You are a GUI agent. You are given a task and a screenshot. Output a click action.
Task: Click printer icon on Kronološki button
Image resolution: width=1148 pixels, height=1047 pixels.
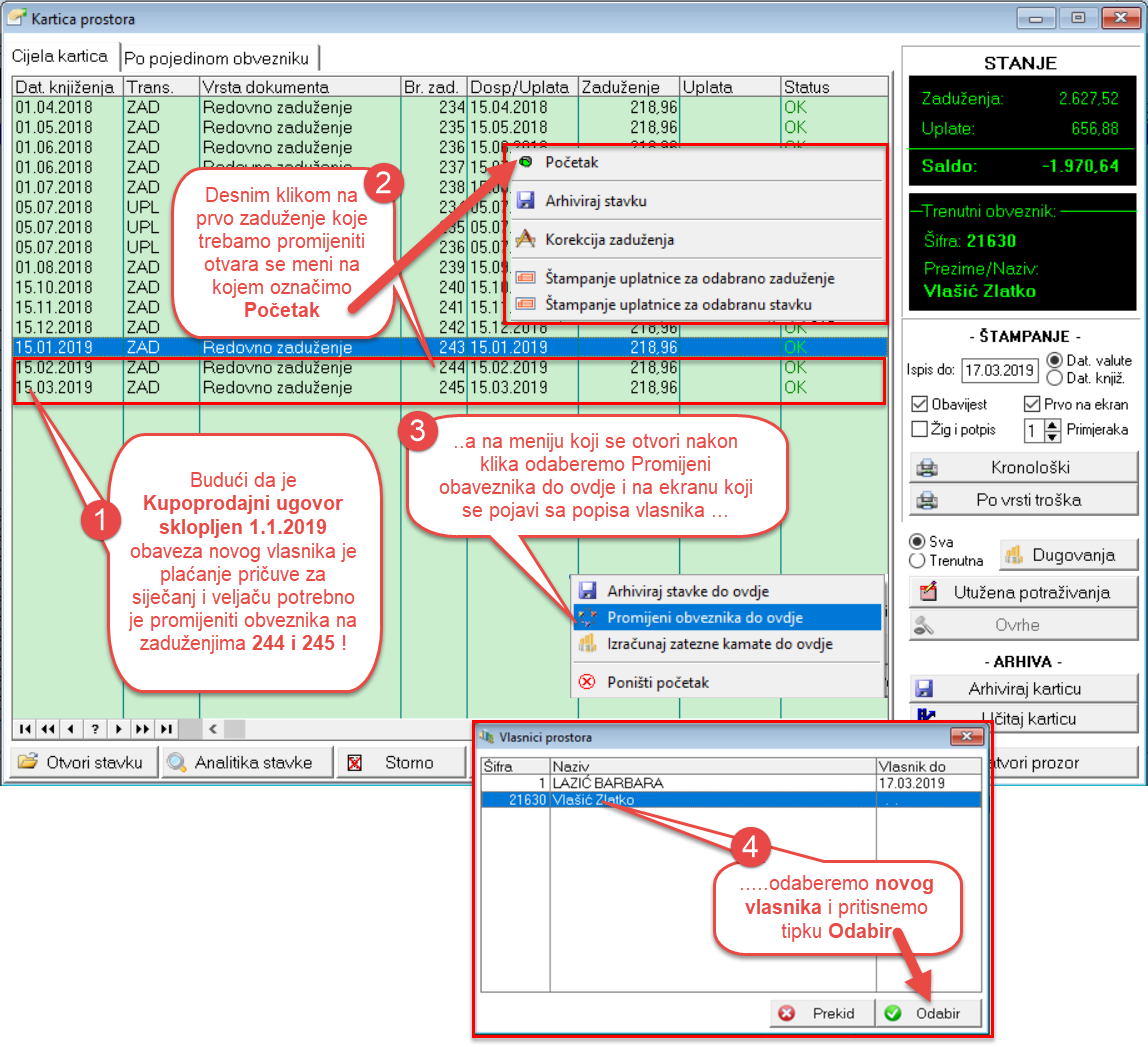[928, 467]
